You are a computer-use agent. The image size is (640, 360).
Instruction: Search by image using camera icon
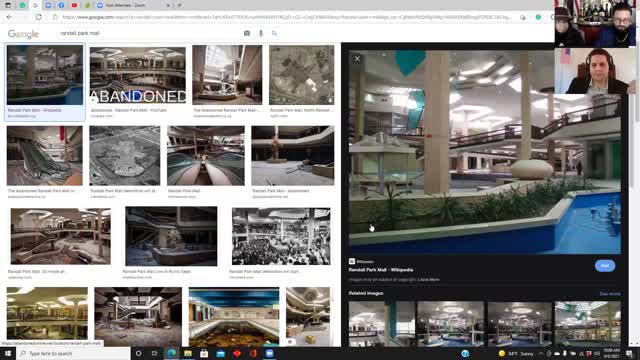point(247,33)
